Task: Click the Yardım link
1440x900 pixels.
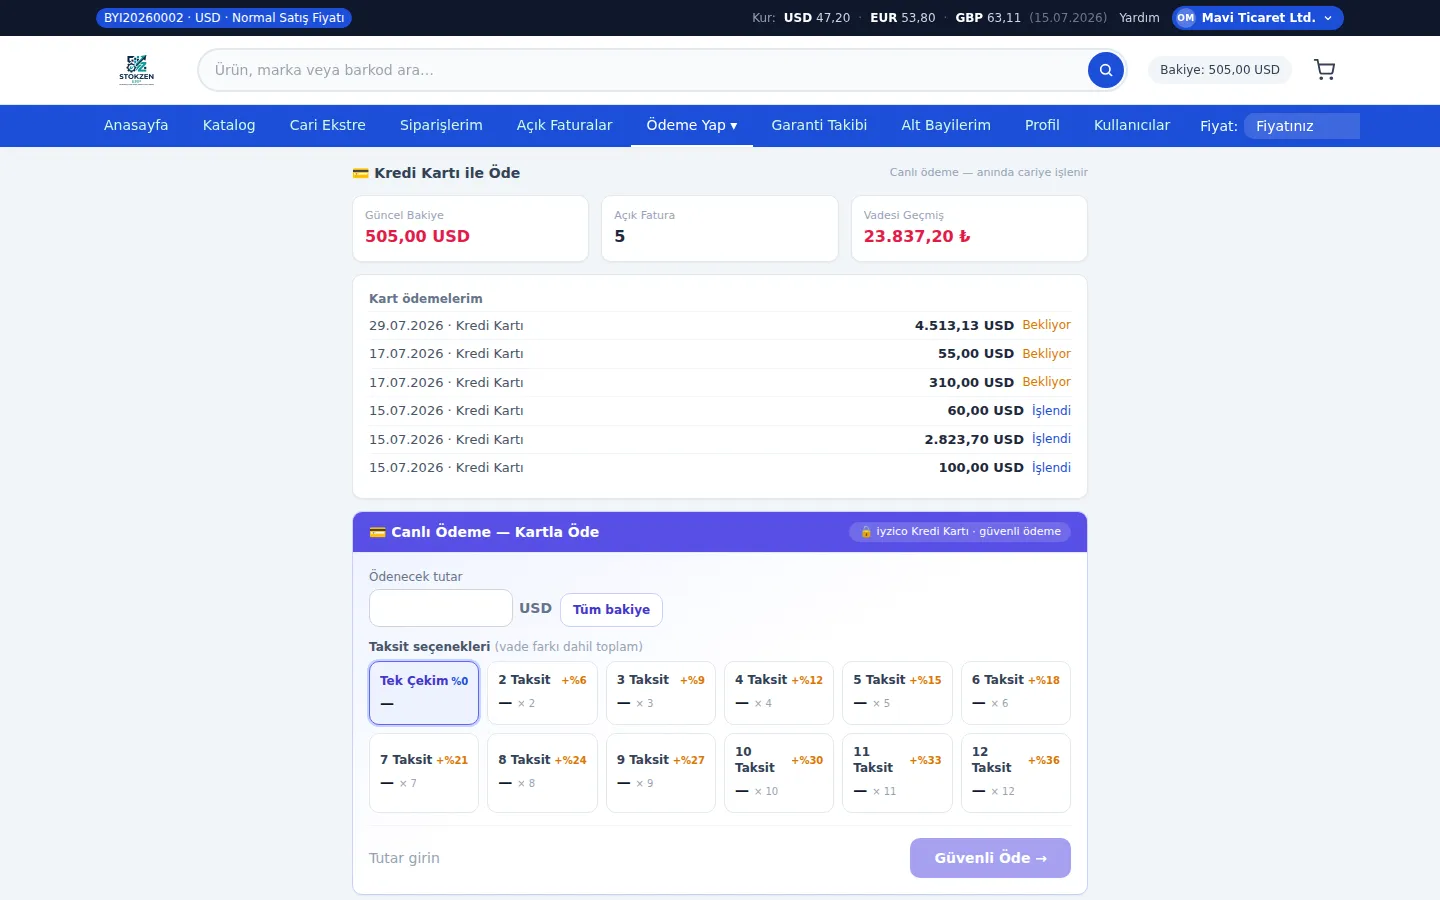Action: (x=1139, y=18)
